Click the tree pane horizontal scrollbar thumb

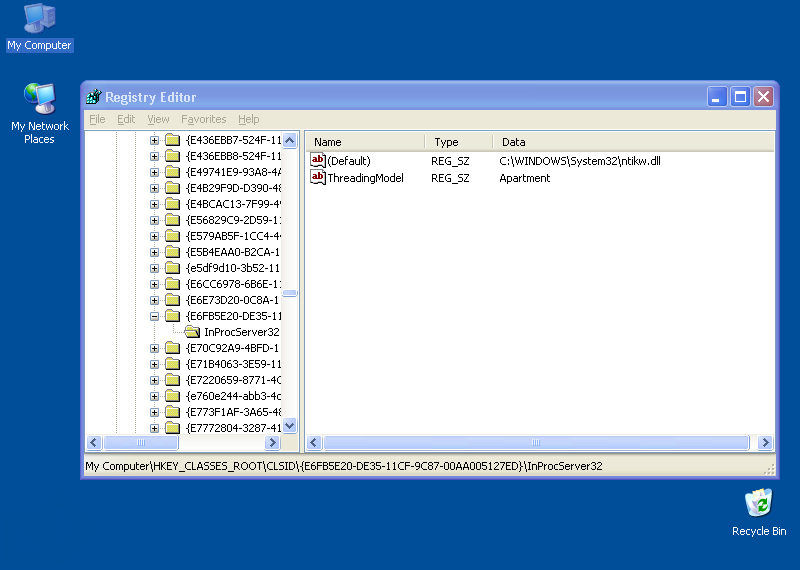[x=141, y=442]
